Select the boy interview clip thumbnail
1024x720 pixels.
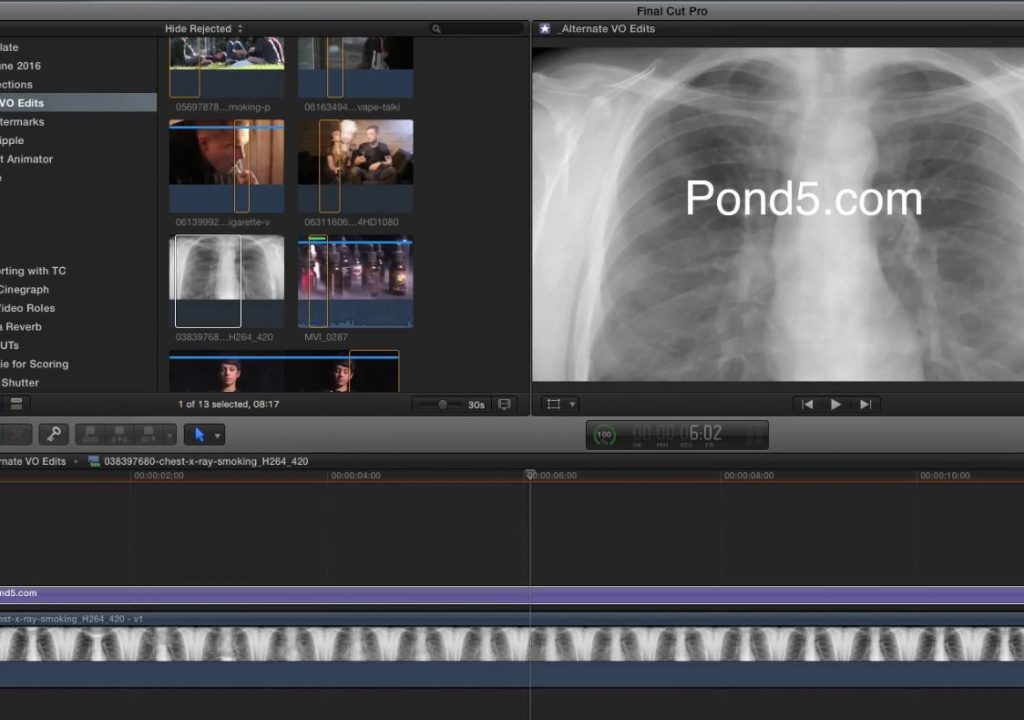click(x=284, y=372)
